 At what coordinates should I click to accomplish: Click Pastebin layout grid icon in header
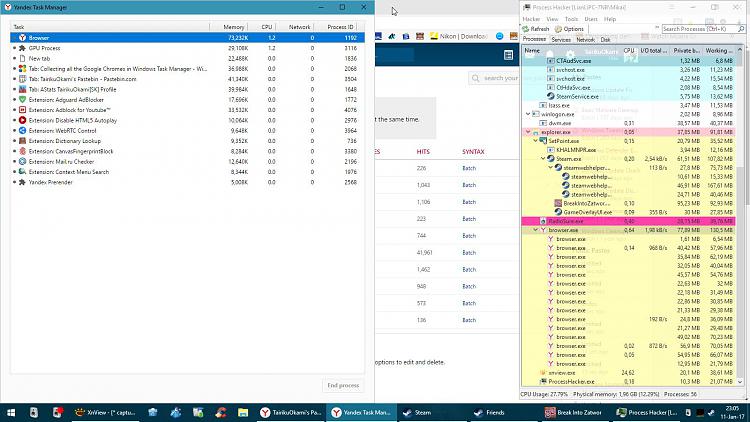508,56
